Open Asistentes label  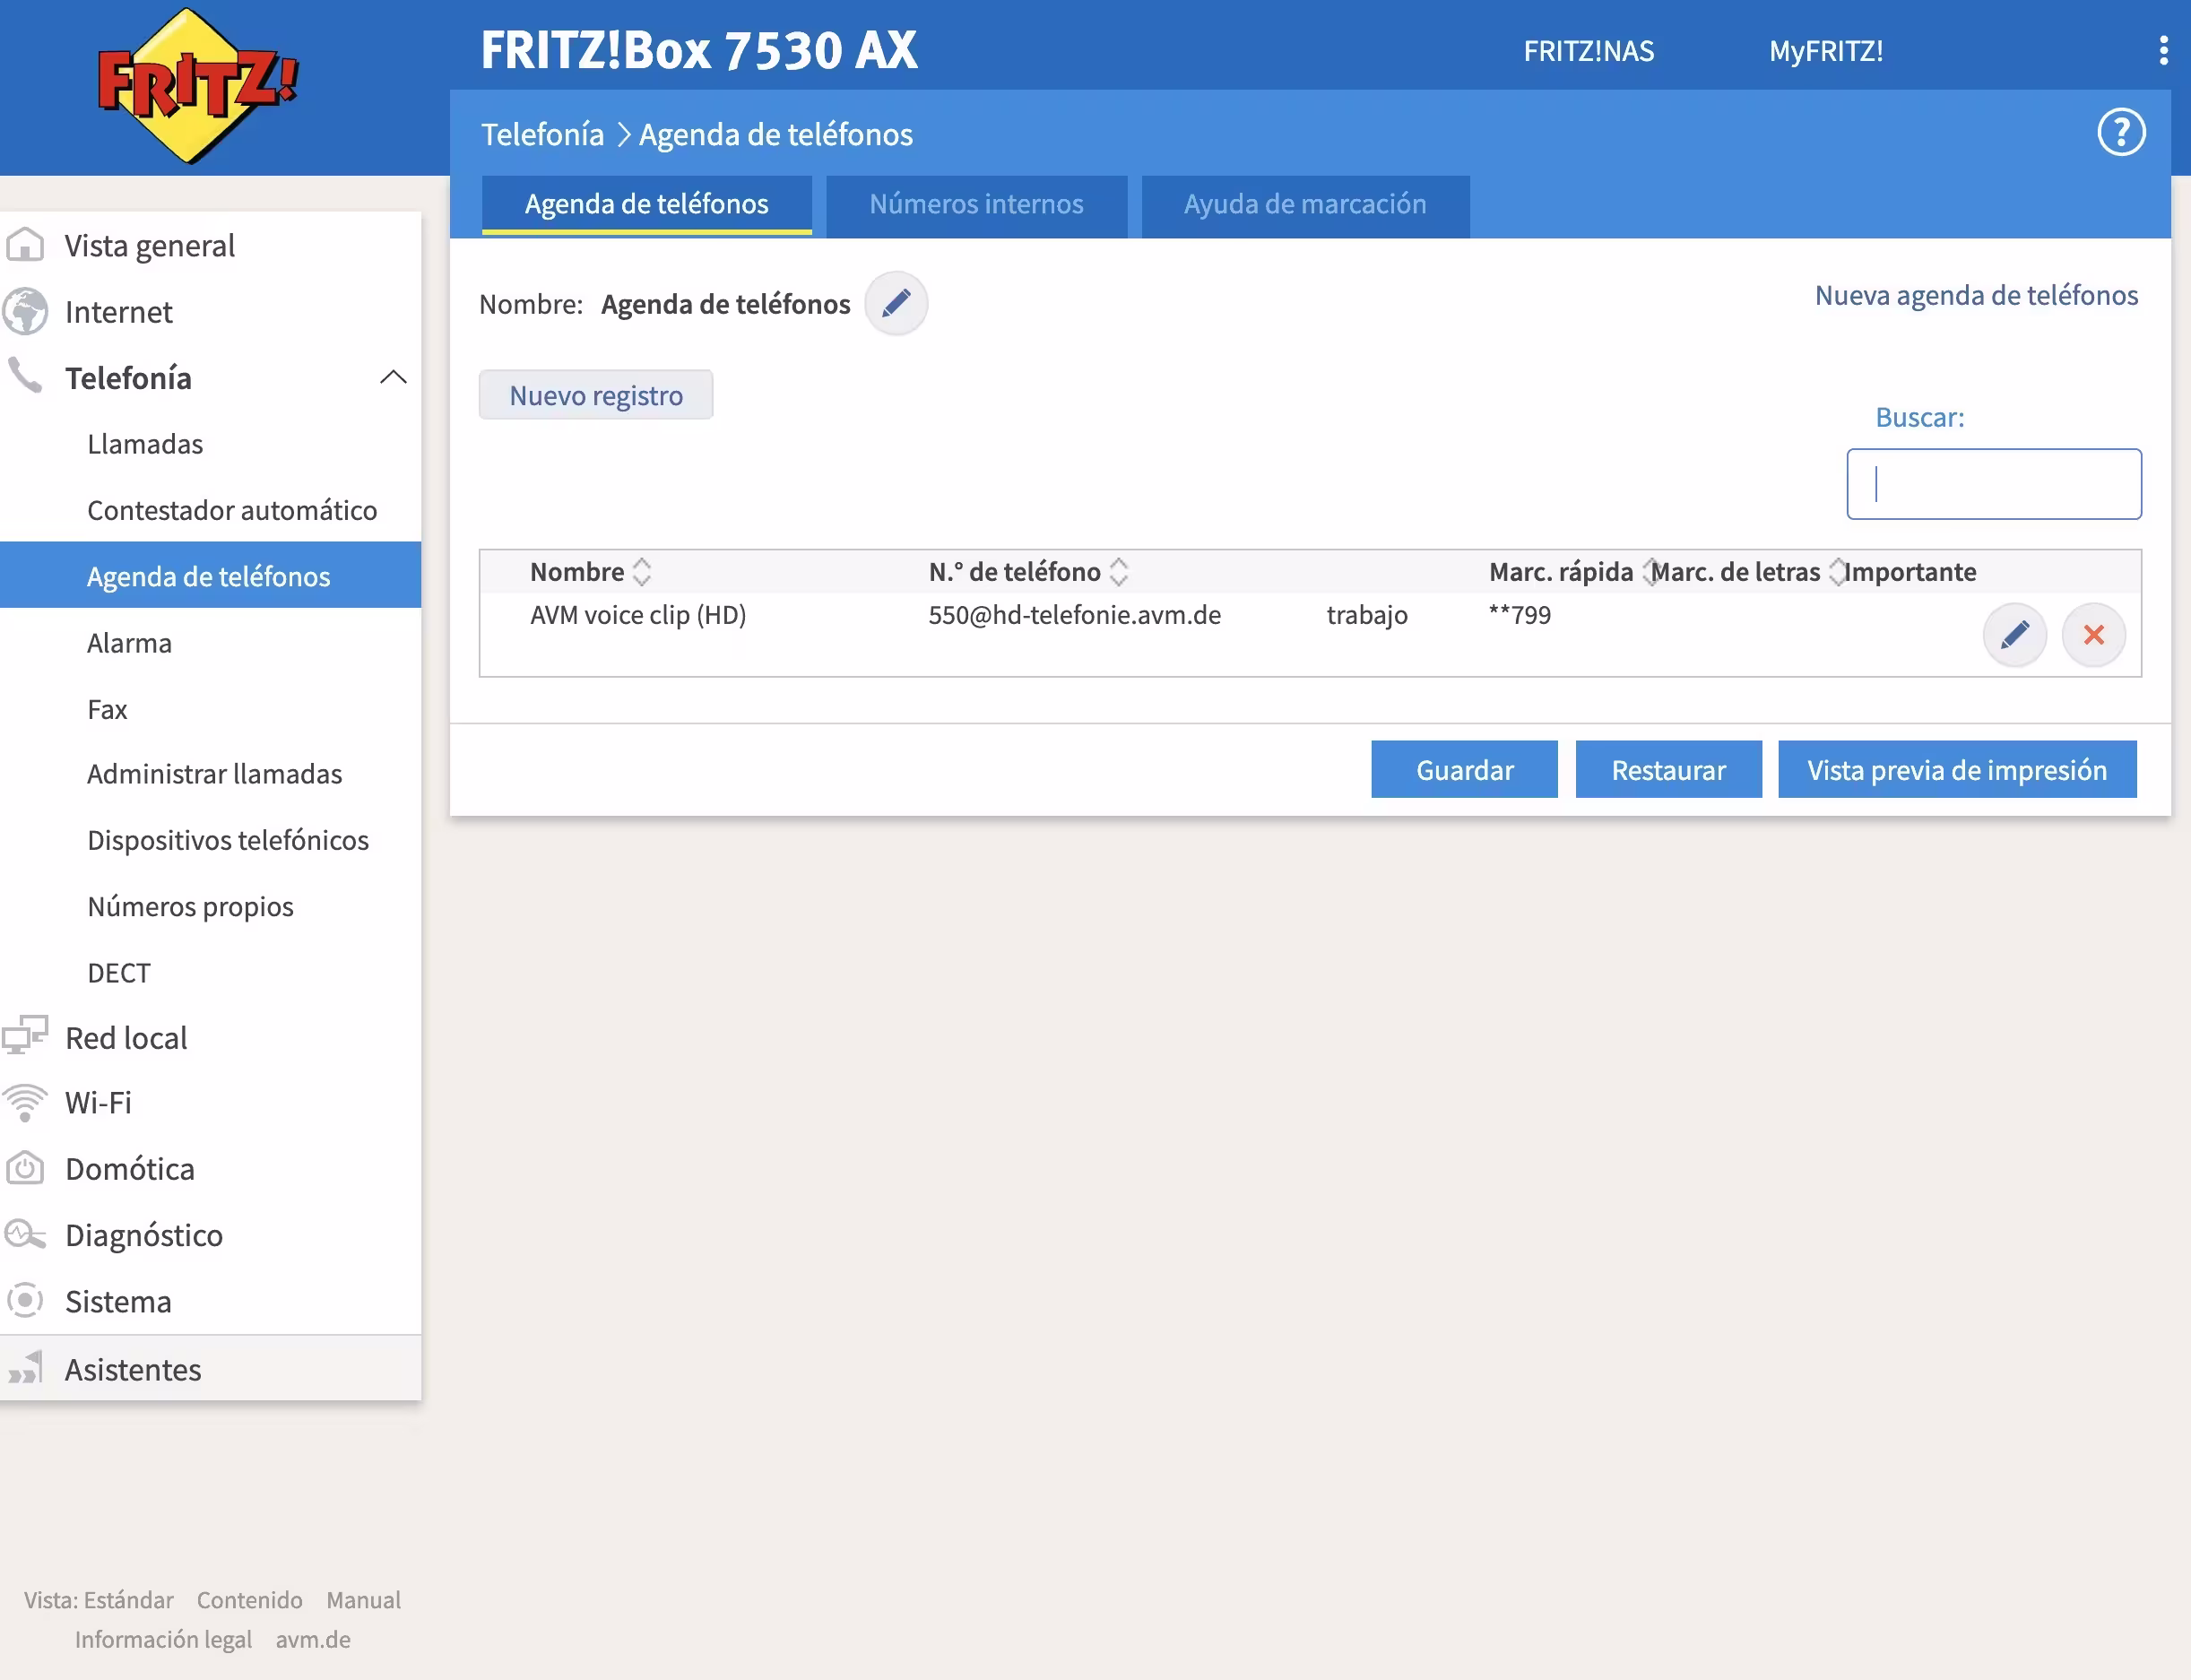133,1369
